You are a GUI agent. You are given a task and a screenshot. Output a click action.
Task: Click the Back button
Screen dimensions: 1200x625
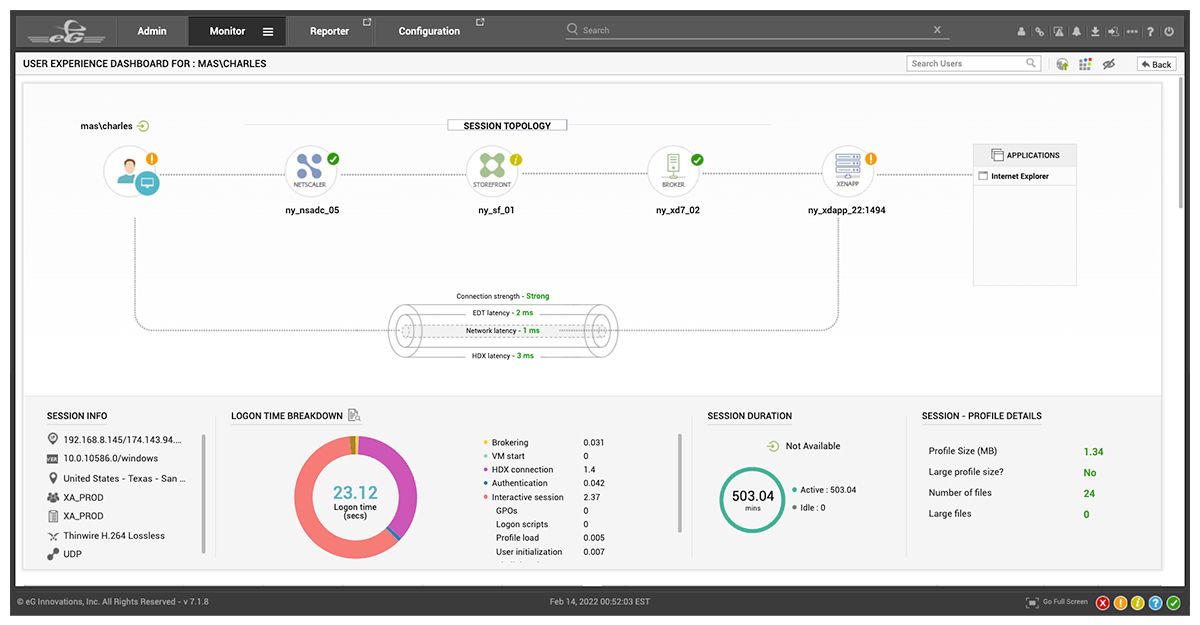click(1156, 64)
